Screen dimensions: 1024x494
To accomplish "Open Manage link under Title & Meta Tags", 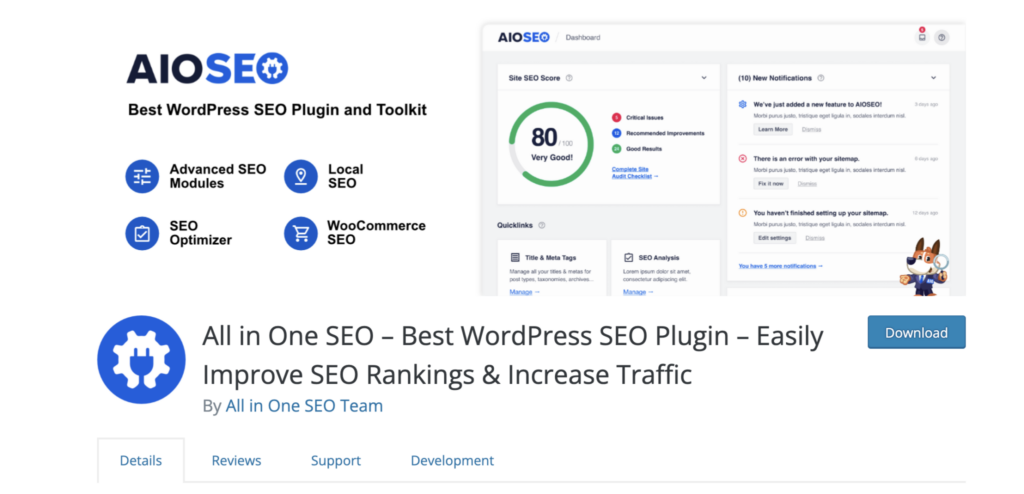I will click(524, 292).
